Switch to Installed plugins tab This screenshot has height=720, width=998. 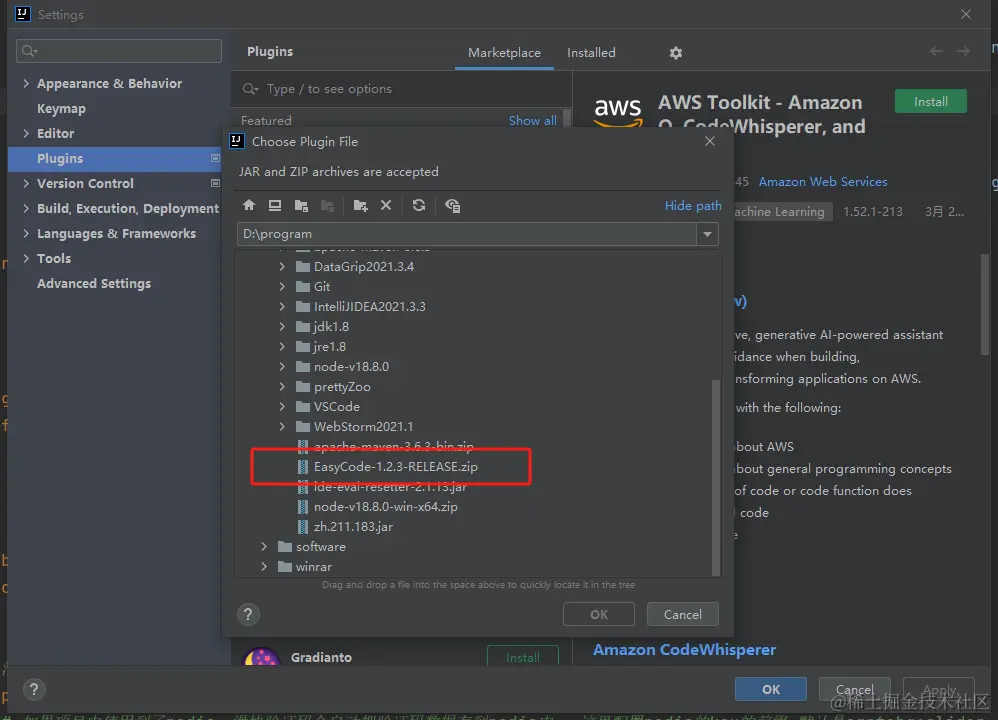(591, 53)
